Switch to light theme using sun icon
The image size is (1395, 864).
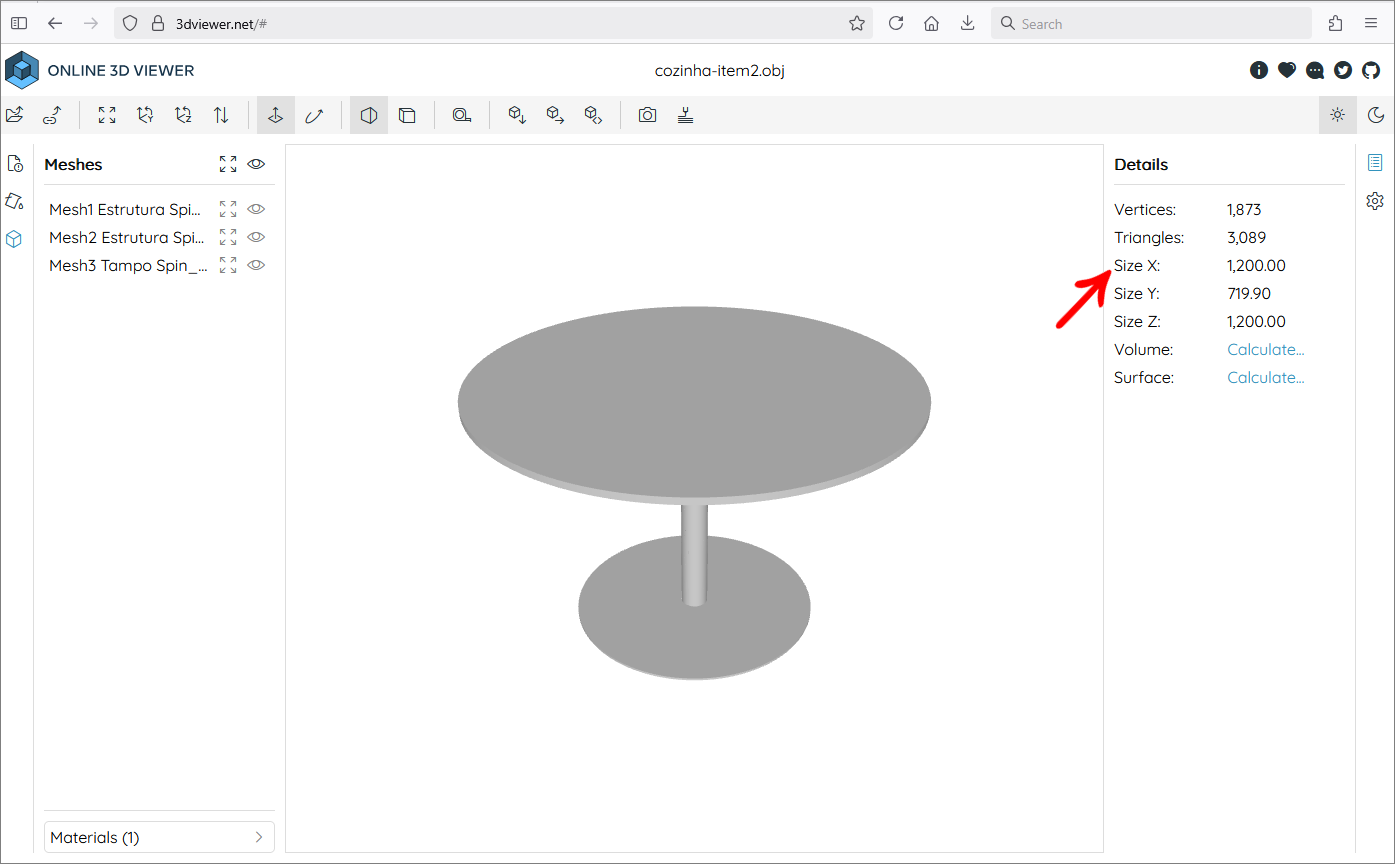(x=1338, y=115)
